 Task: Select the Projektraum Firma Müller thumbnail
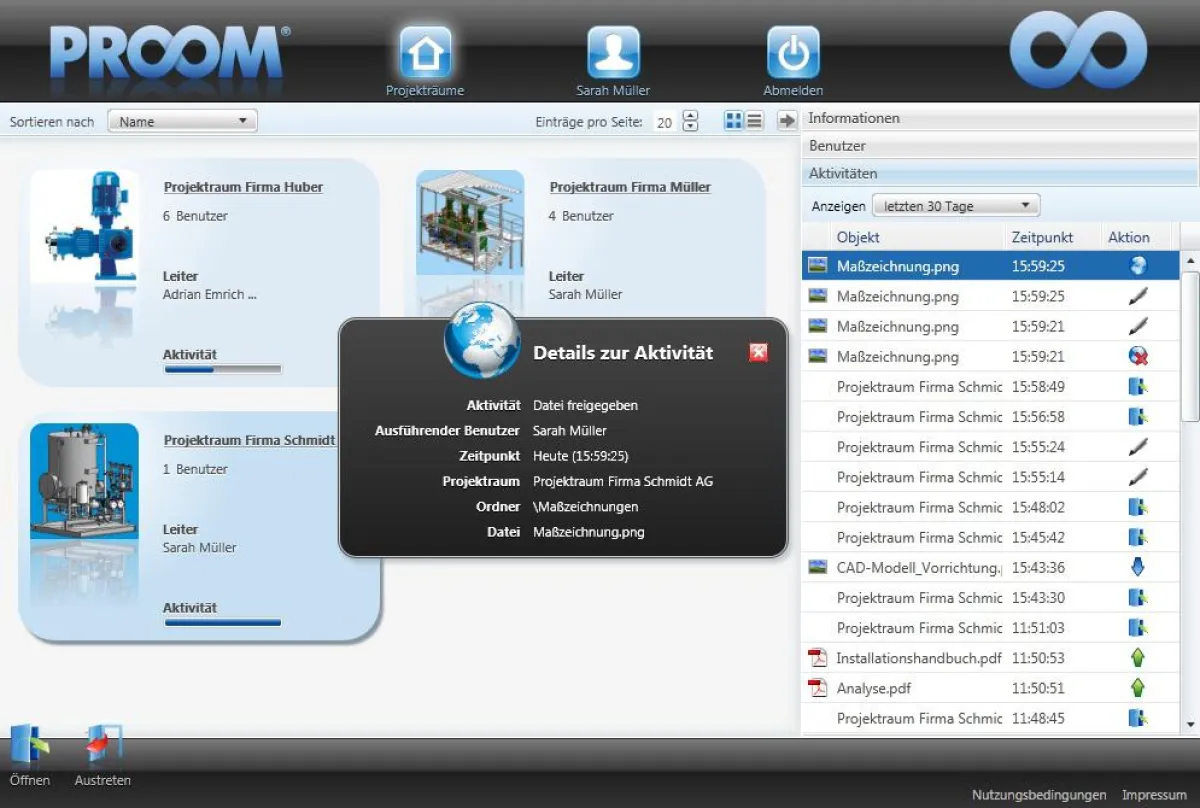[470, 223]
